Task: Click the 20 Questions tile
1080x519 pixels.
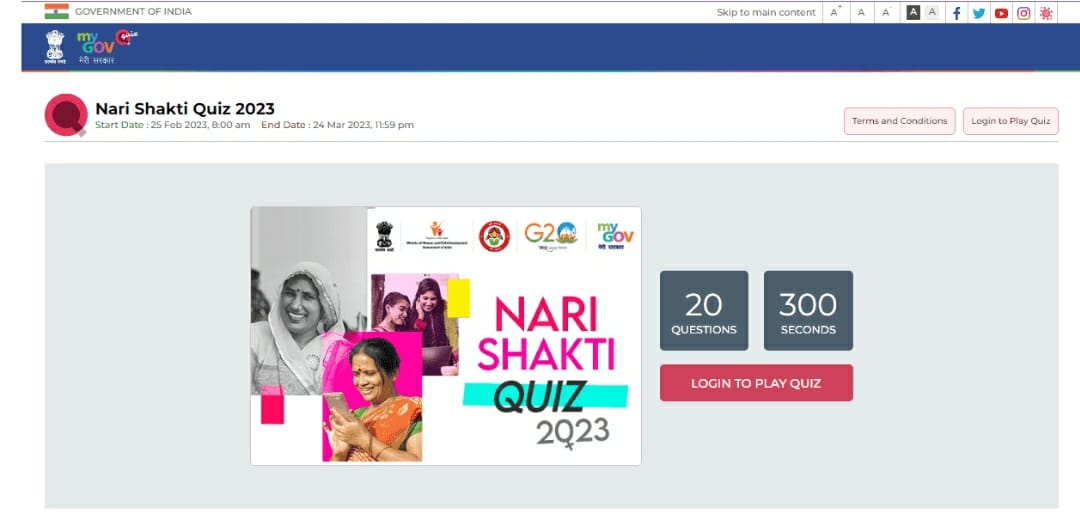Action: 704,310
